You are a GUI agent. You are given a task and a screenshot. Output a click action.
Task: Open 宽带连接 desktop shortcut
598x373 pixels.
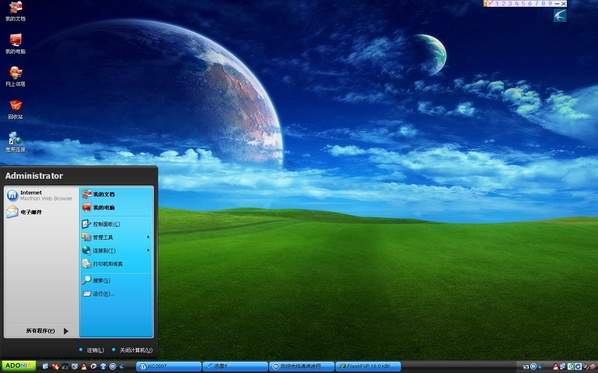15,142
